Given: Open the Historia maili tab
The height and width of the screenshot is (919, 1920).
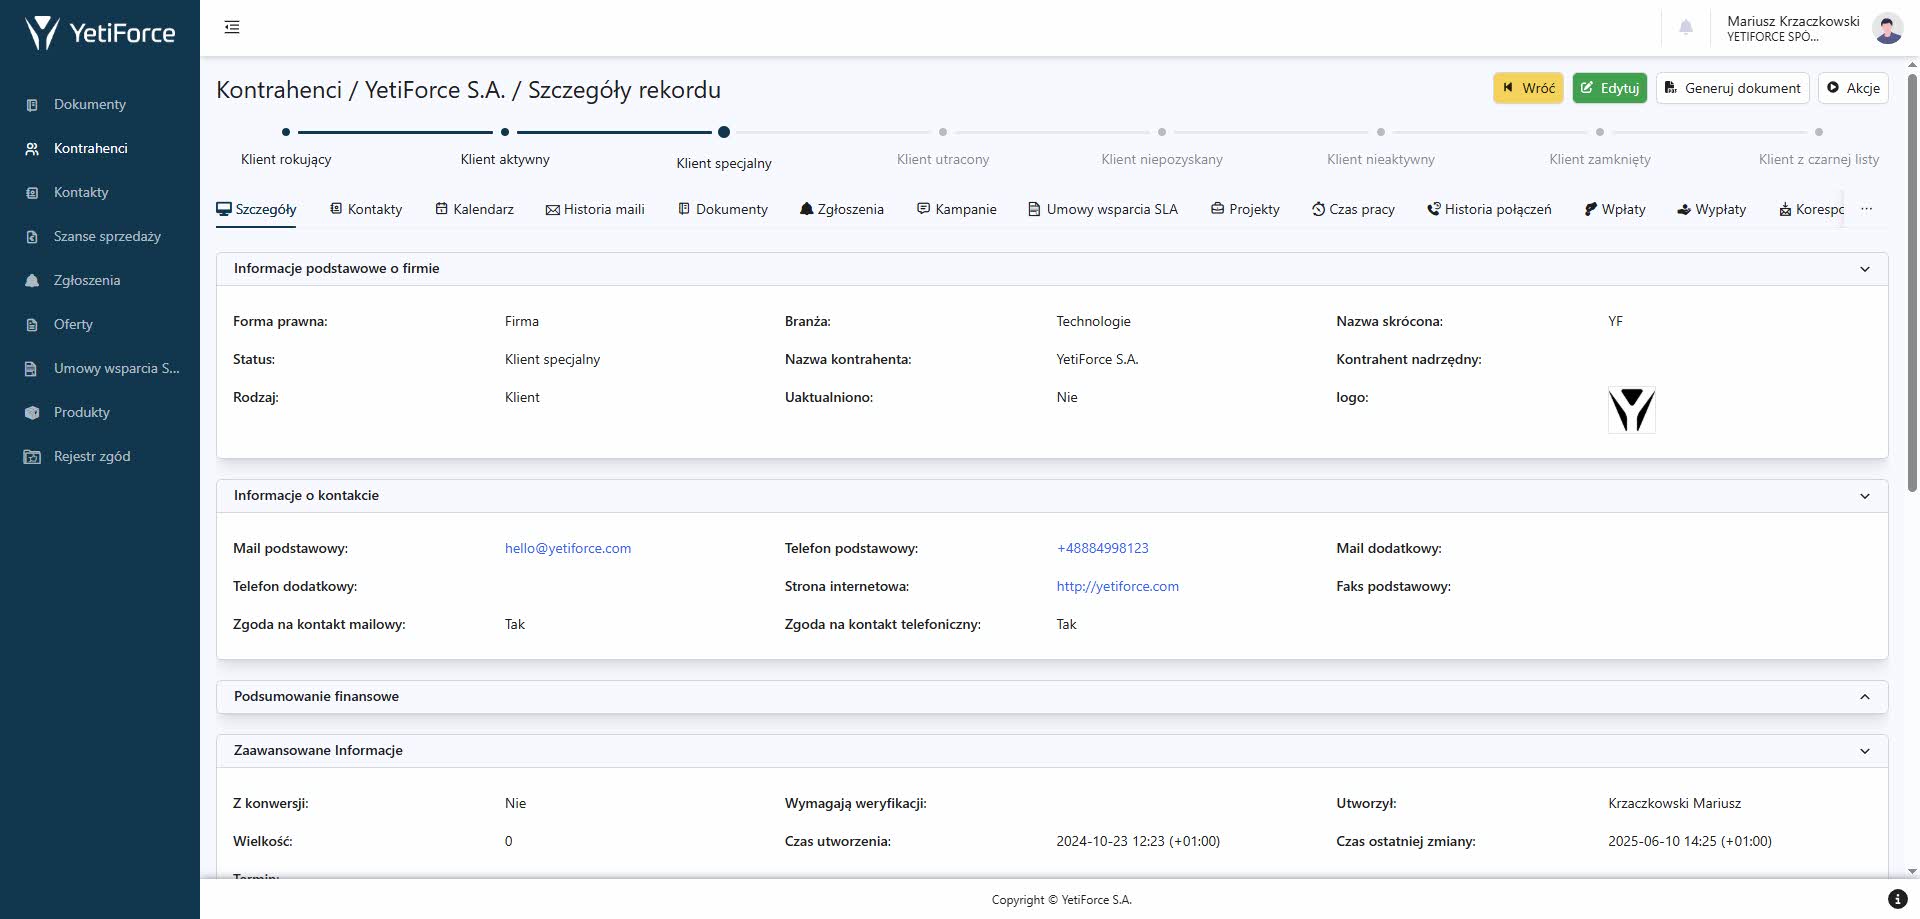Looking at the screenshot, I should tap(595, 209).
